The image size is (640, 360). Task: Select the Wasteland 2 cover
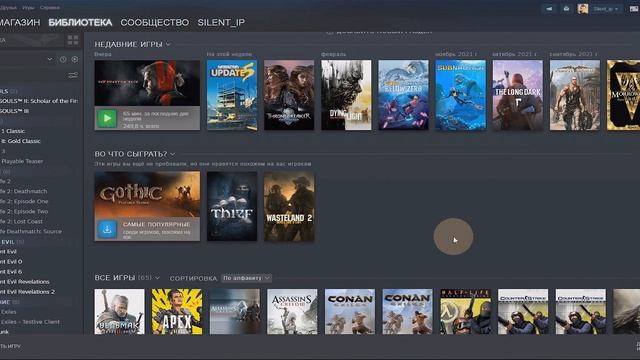tap(289, 206)
